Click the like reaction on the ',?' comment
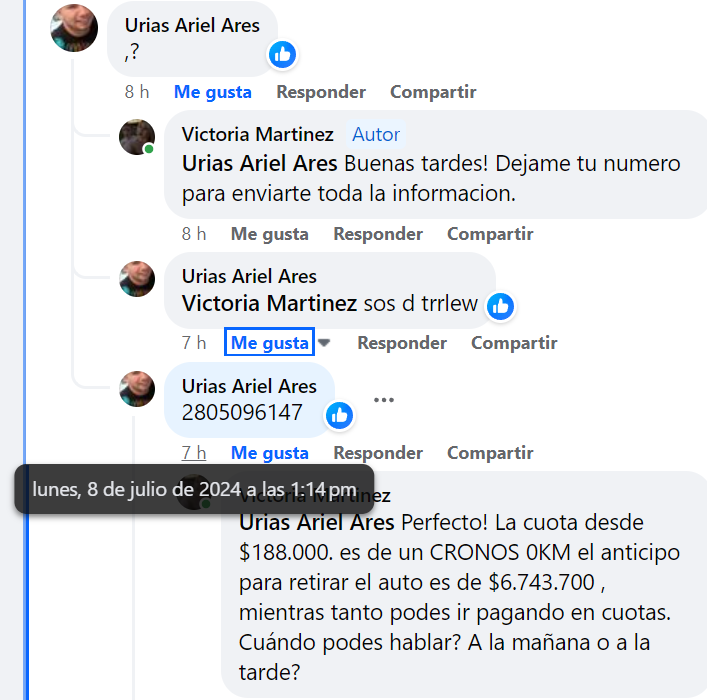The width and height of the screenshot is (707, 700). tap(282, 55)
